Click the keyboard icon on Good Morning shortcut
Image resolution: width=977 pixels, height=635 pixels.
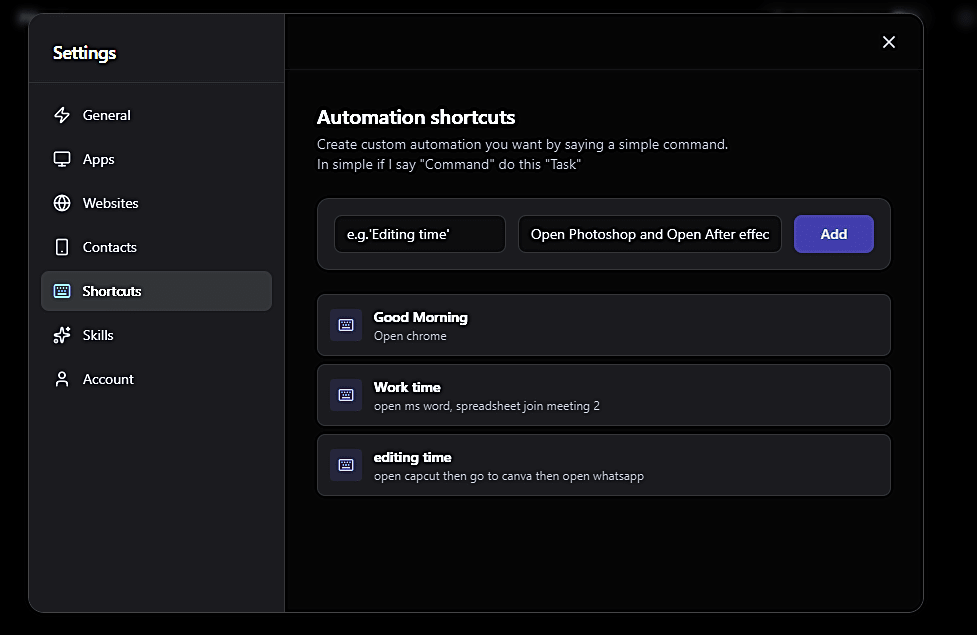click(x=345, y=325)
